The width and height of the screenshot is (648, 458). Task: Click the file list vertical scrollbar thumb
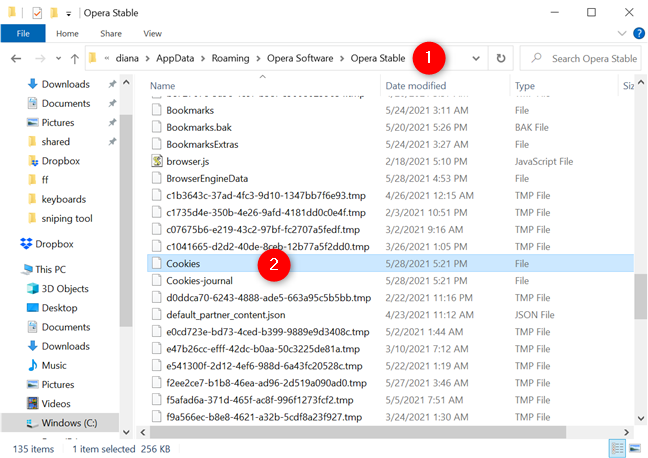click(641, 296)
